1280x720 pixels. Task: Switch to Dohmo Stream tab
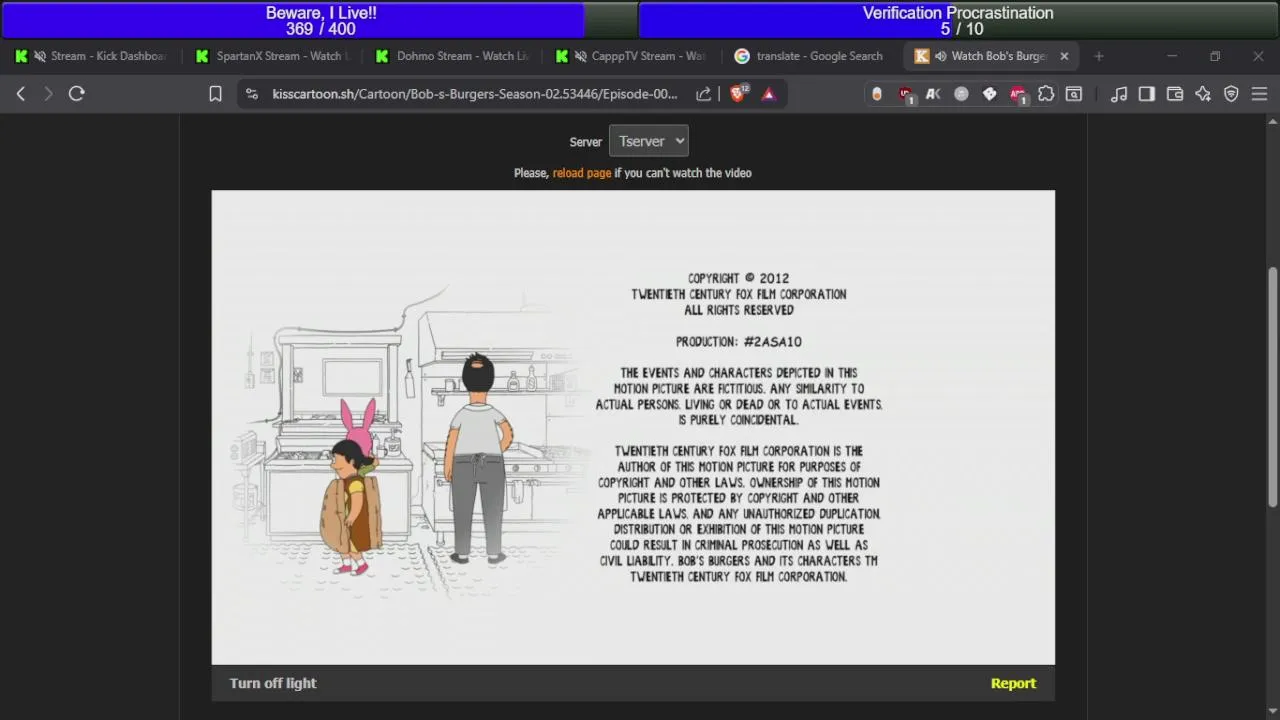(x=452, y=56)
